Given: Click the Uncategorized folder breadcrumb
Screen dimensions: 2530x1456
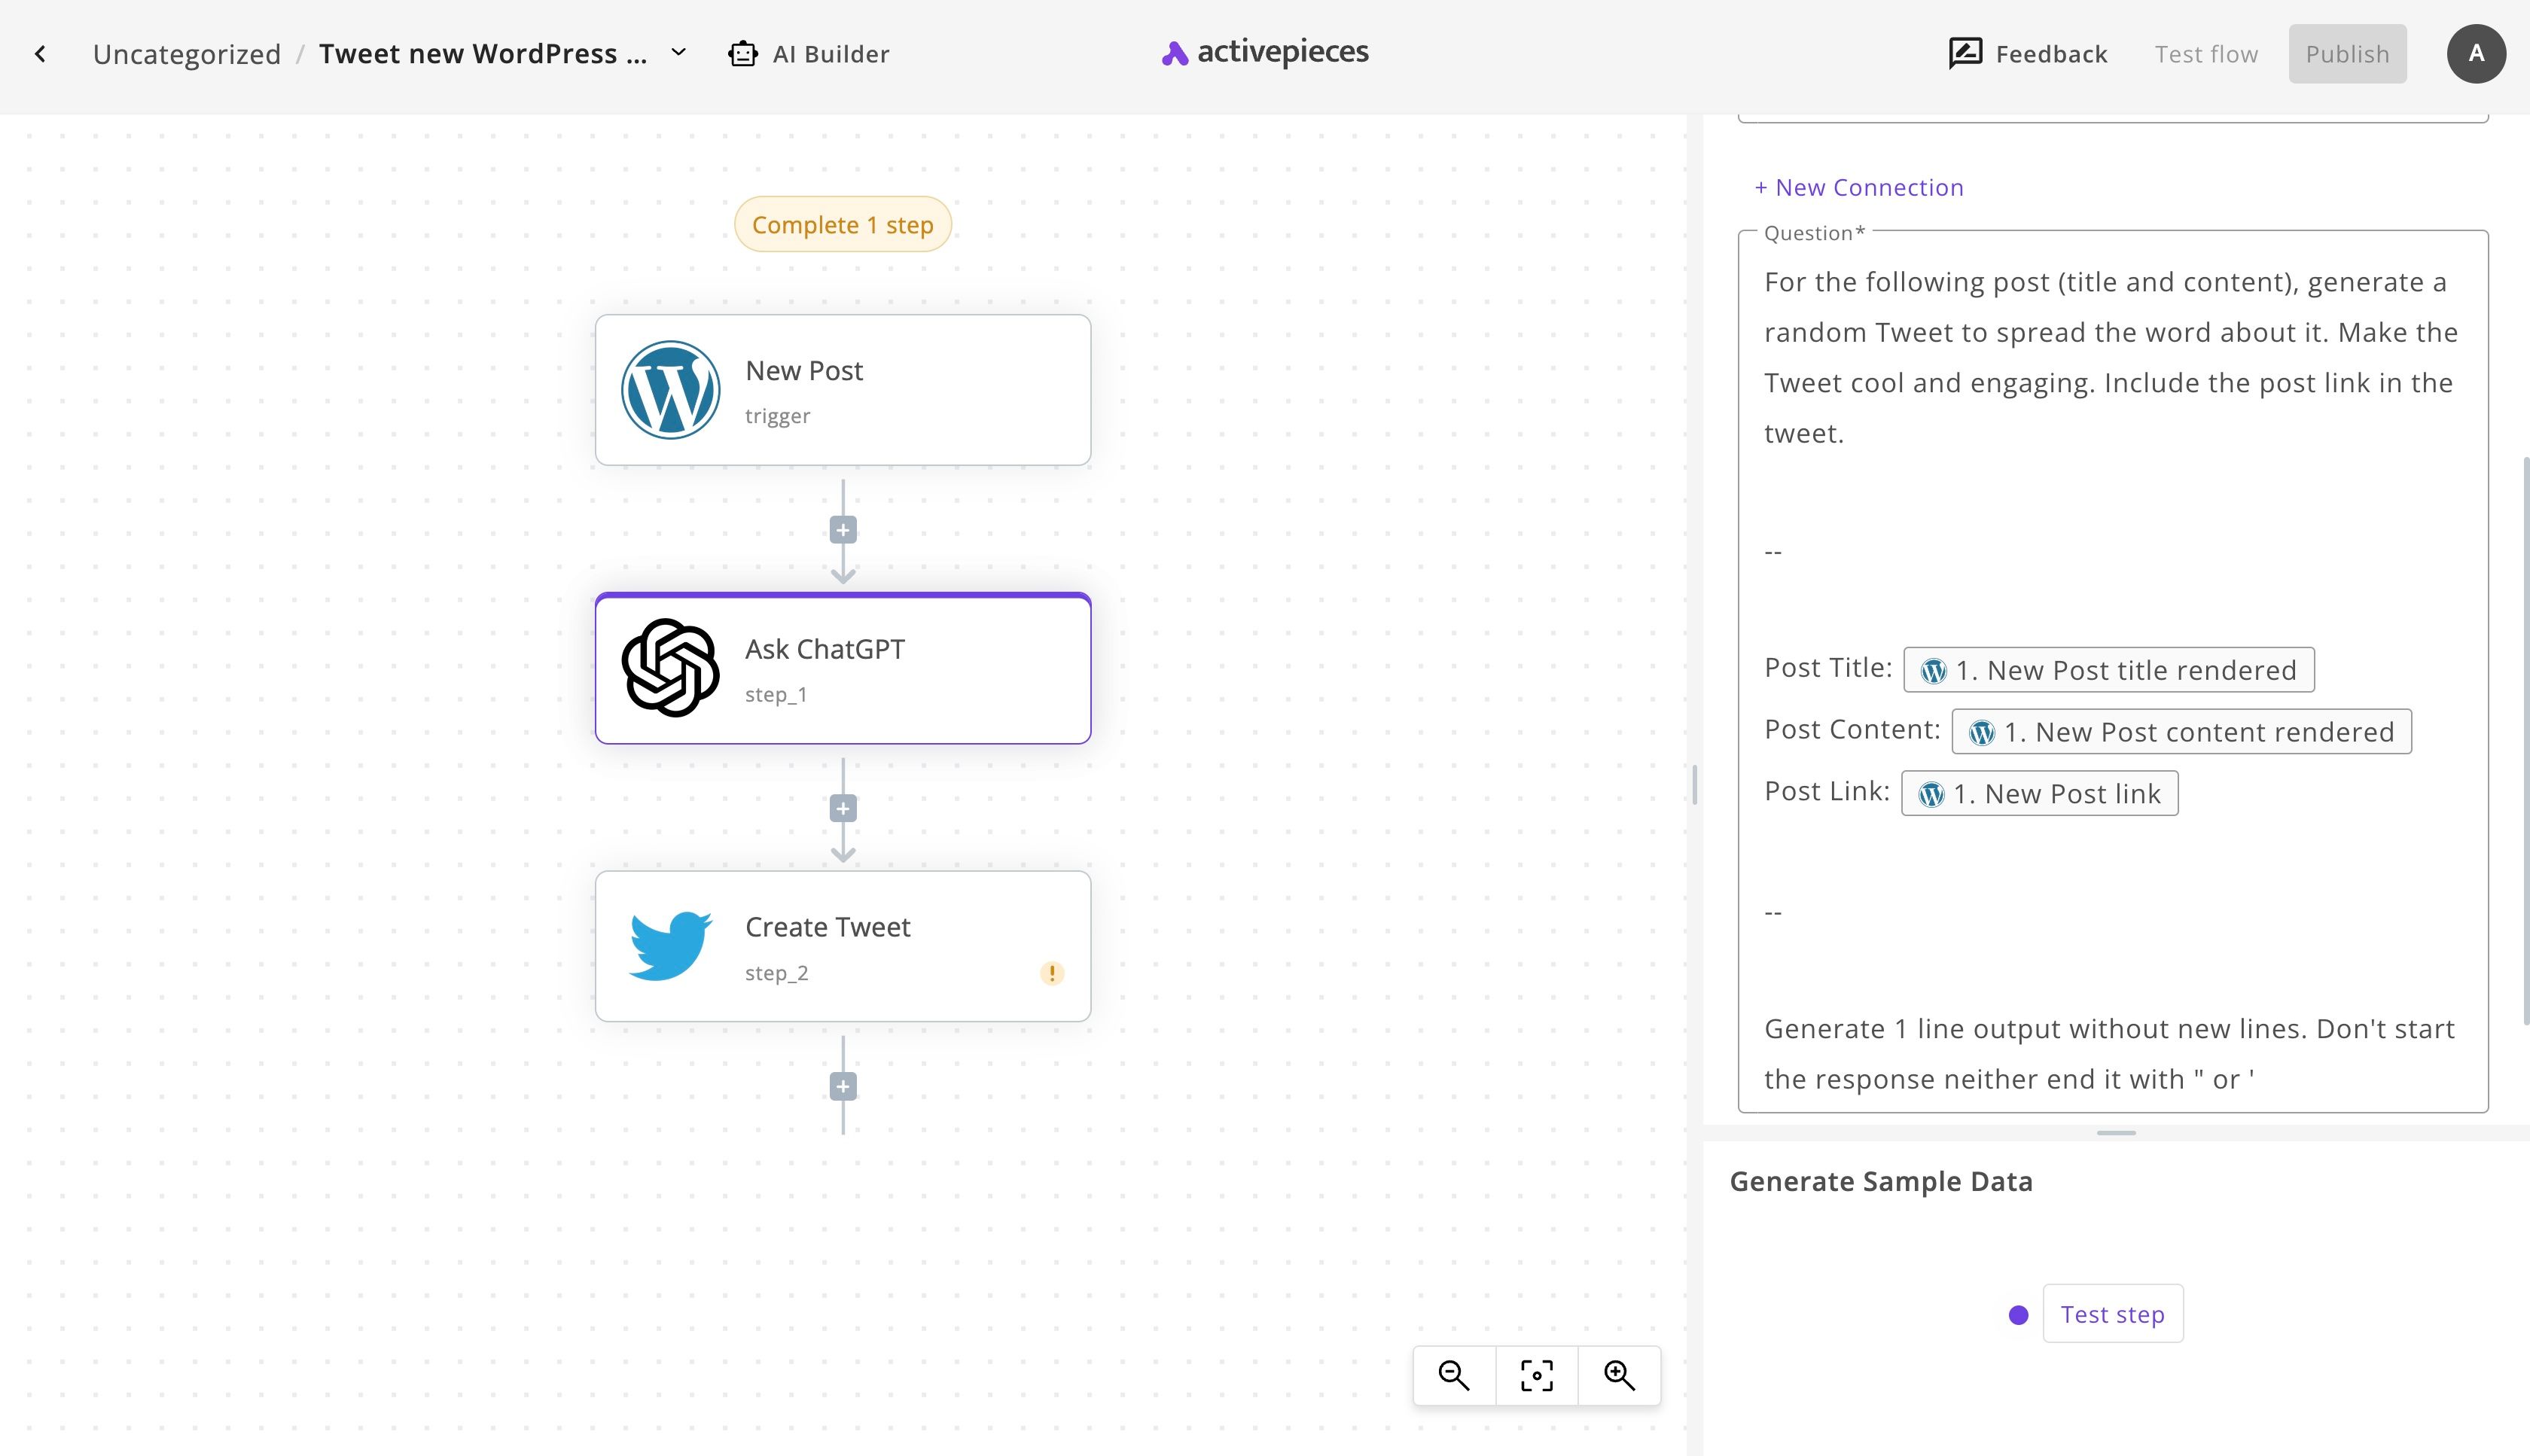Looking at the screenshot, I should [x=187, y=54].
